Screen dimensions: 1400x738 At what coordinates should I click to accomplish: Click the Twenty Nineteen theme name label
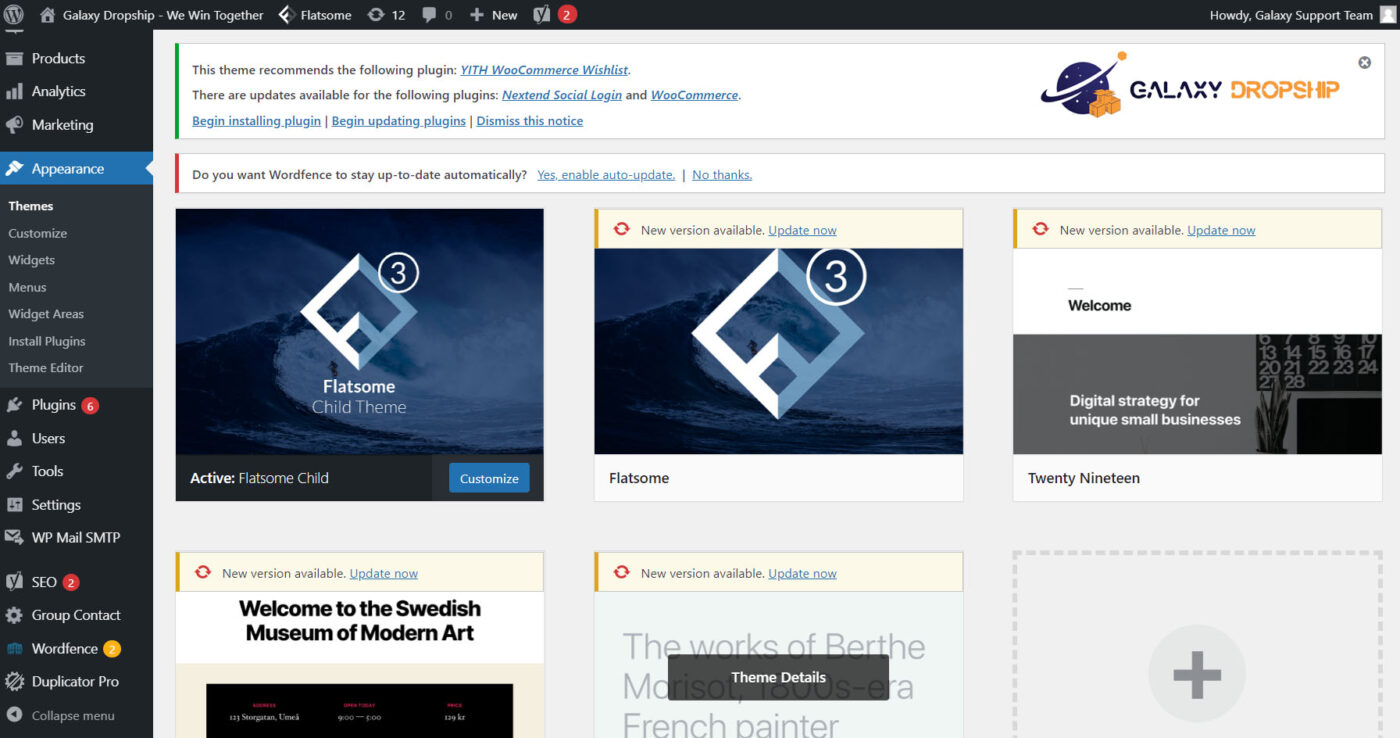[1084, 478]
